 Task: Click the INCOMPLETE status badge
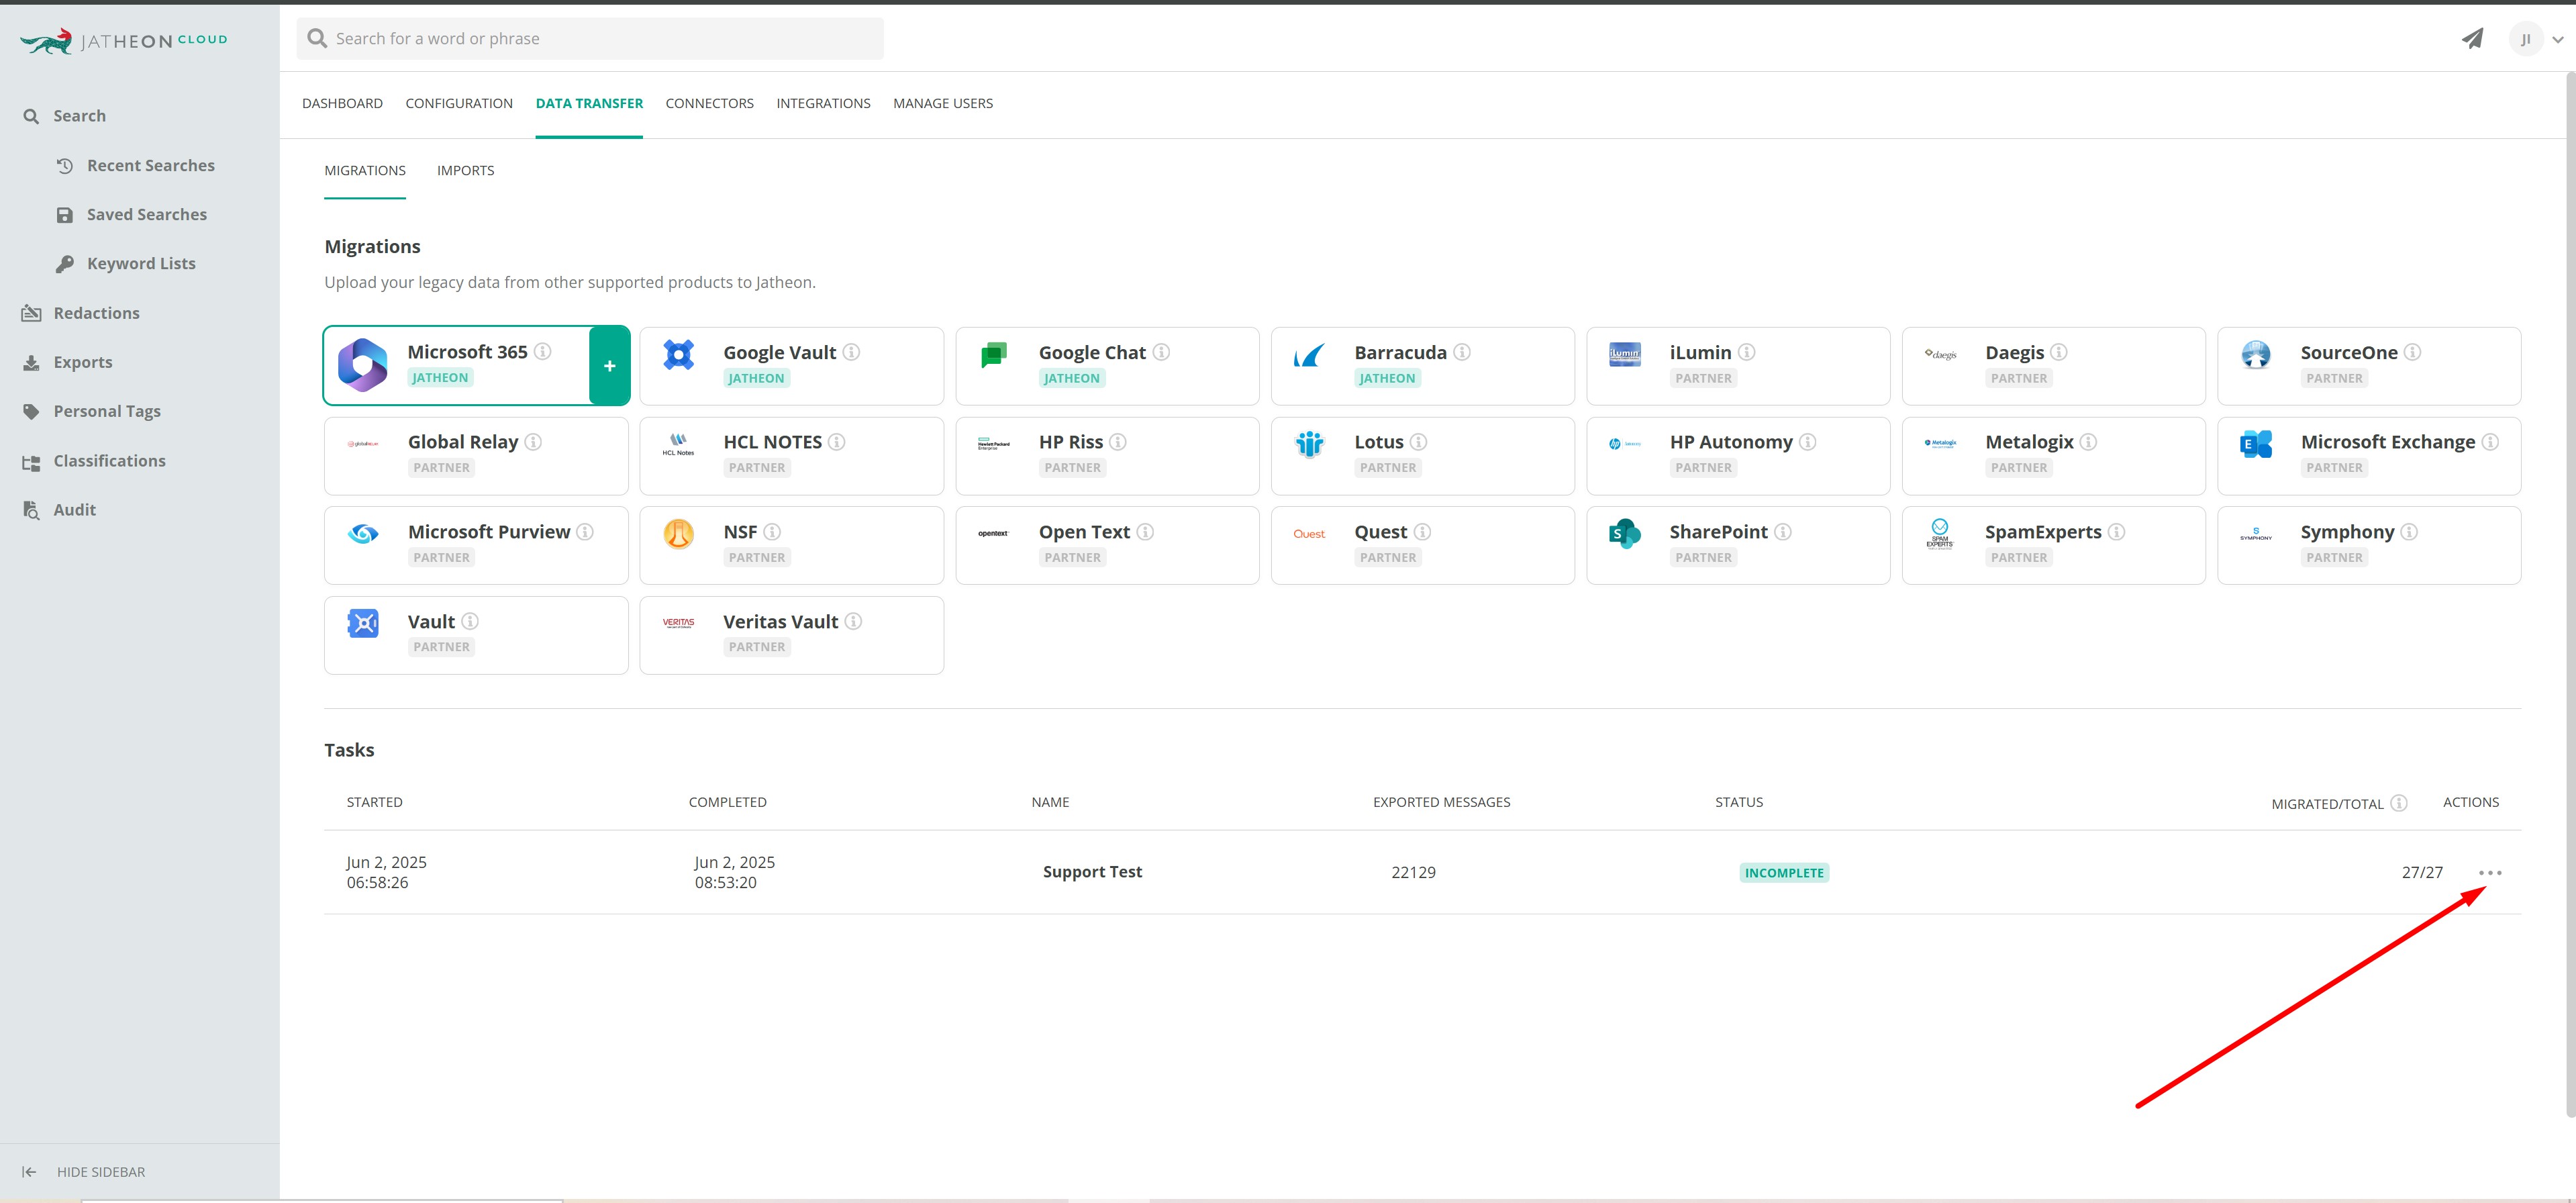point(1784,873)
